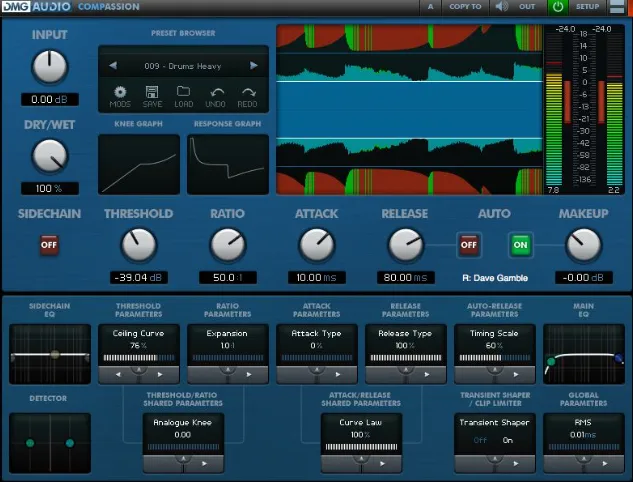The height and width of the screenshot is (482, 633).
Task: Click the ratio 50.0:1 value field
Action: 228,278
